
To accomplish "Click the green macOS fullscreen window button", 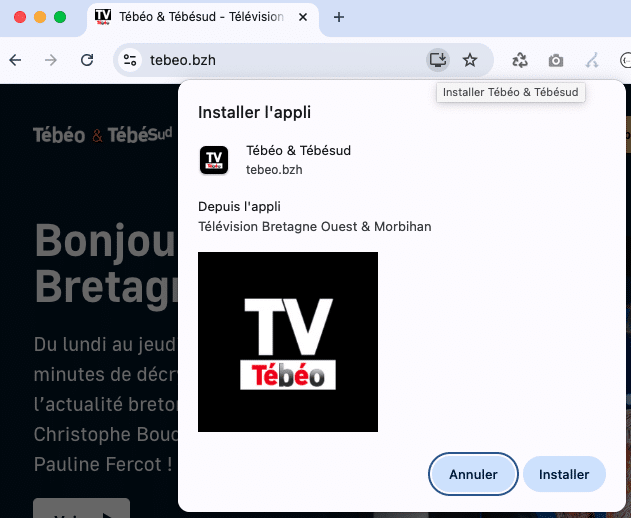I will coord(60,17).
